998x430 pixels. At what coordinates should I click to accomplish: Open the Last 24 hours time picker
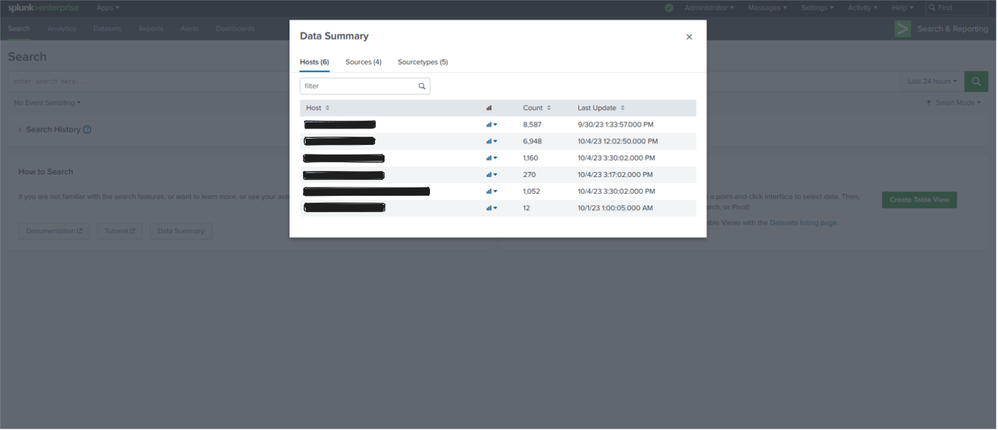point(931,81)
